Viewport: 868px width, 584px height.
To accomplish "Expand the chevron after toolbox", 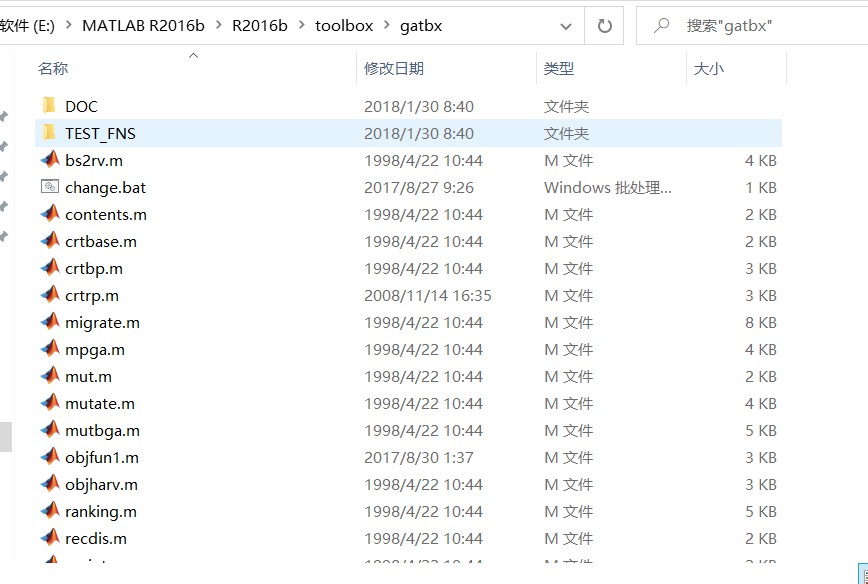I will (386, 25).
